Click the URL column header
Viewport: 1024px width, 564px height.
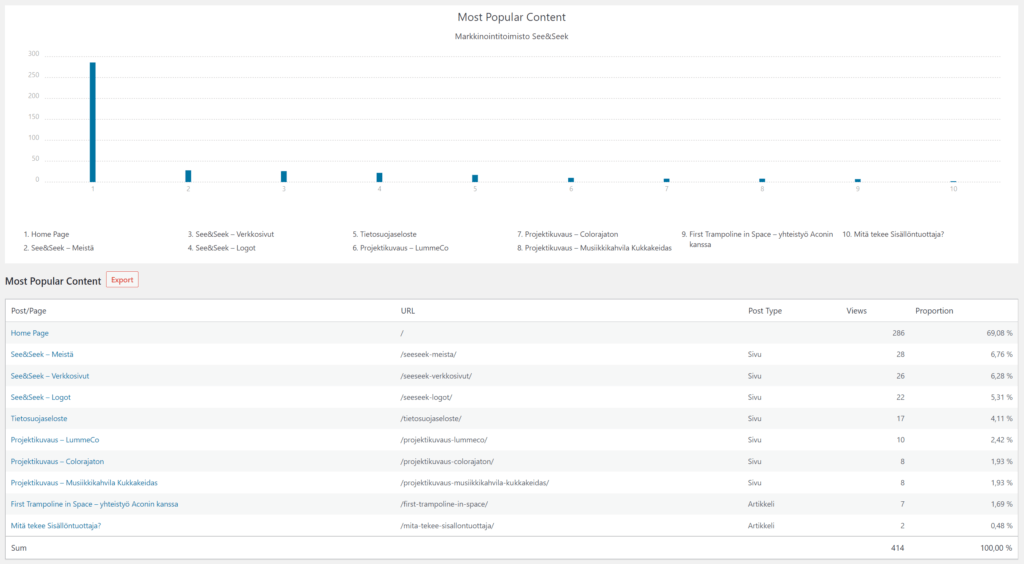coord(408,311)
